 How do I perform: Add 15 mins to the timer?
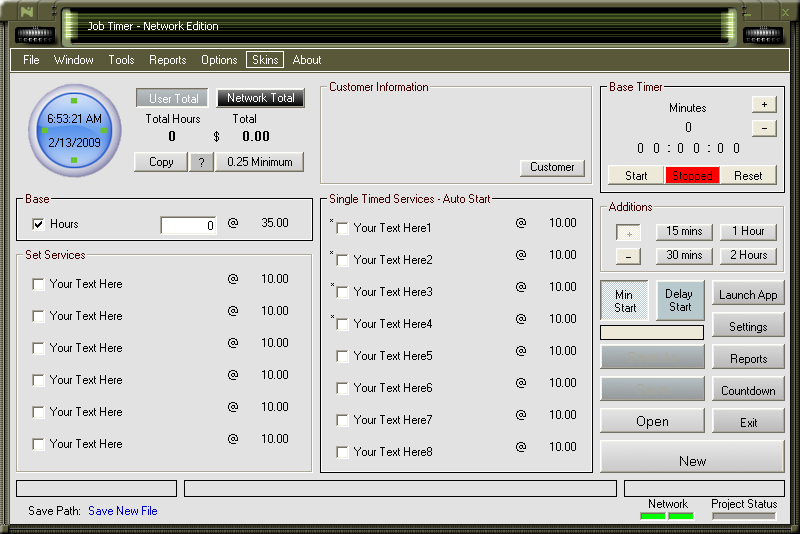coord(684,232)
